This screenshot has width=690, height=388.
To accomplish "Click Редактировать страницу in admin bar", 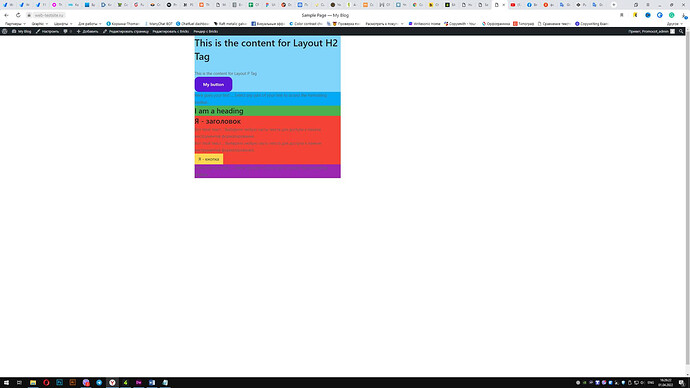I will (x=126, y=31).
